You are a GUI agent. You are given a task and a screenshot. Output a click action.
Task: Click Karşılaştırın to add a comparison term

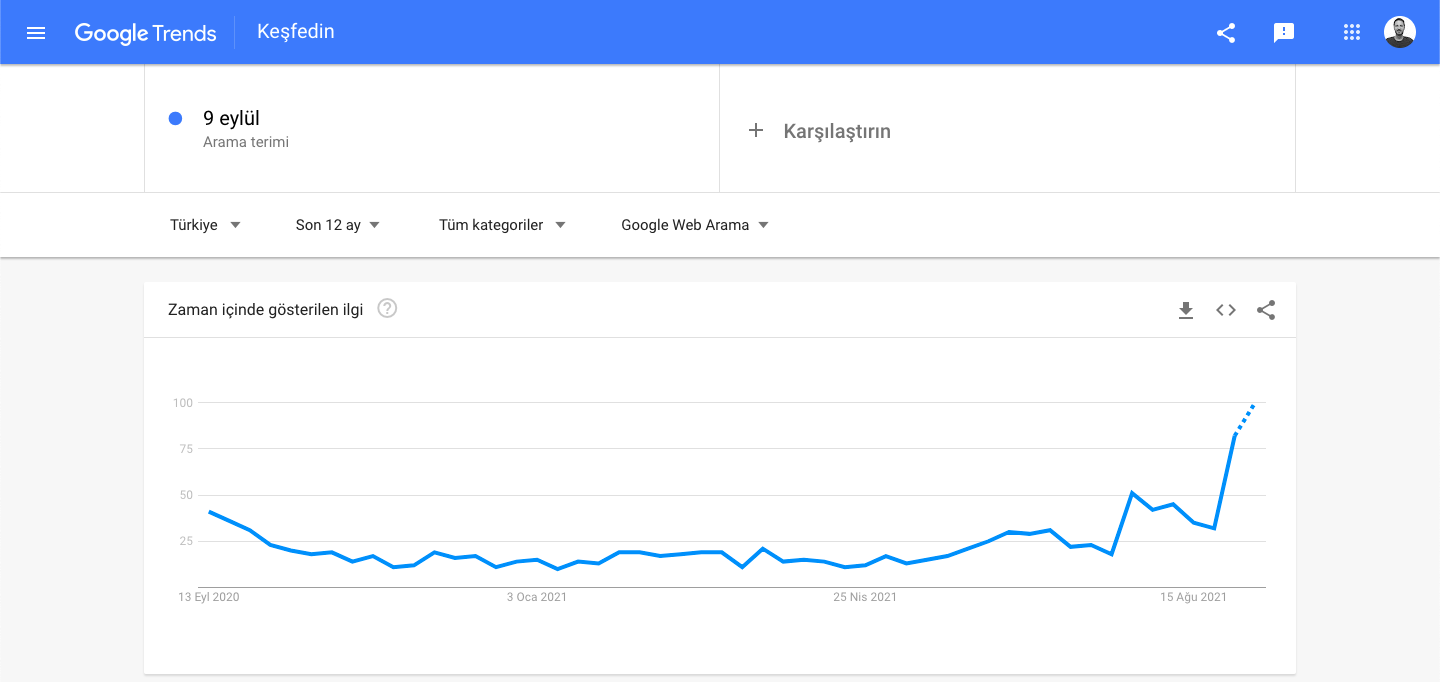pos(837,131)
